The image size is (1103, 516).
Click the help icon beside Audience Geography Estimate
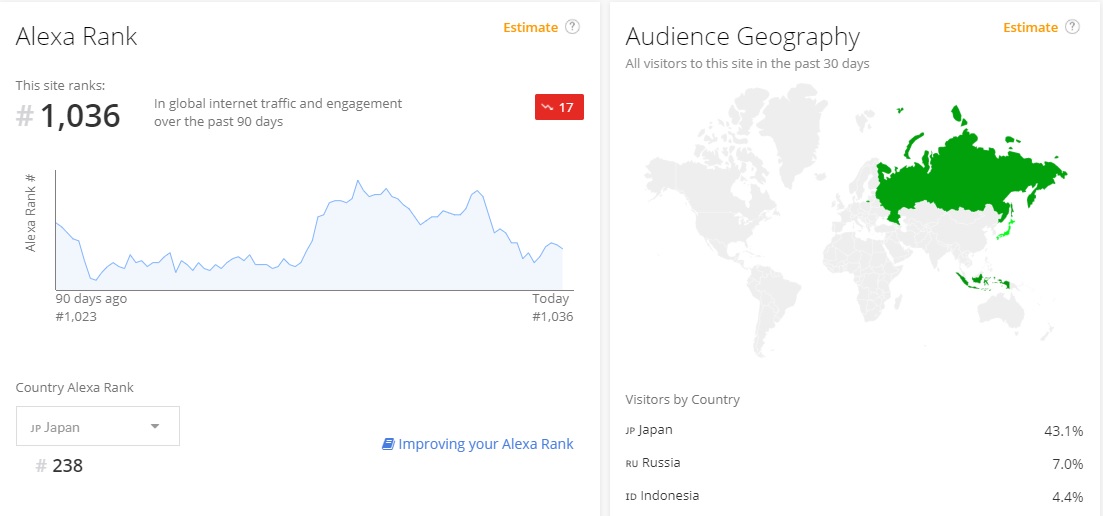1072,27
